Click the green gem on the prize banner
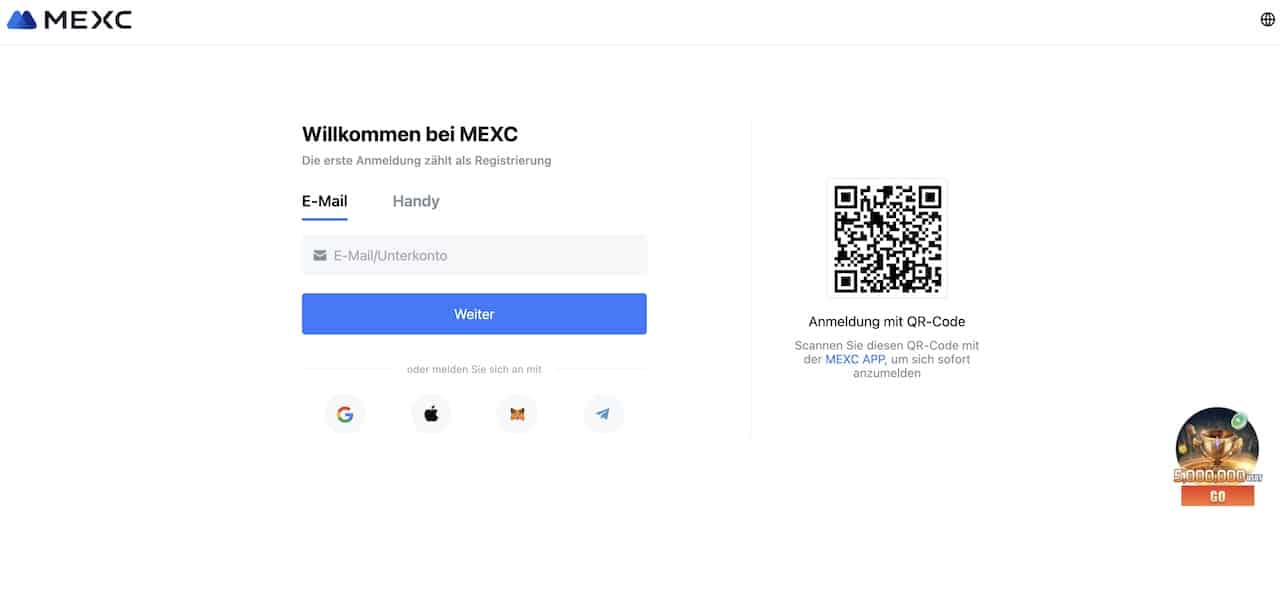1280x601 pixels. (1239, 420)
